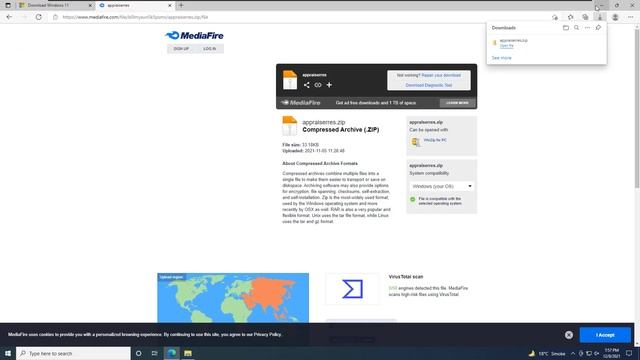Share the appraiserres file
Screen dimensions: 640x360
click(307, 85)
